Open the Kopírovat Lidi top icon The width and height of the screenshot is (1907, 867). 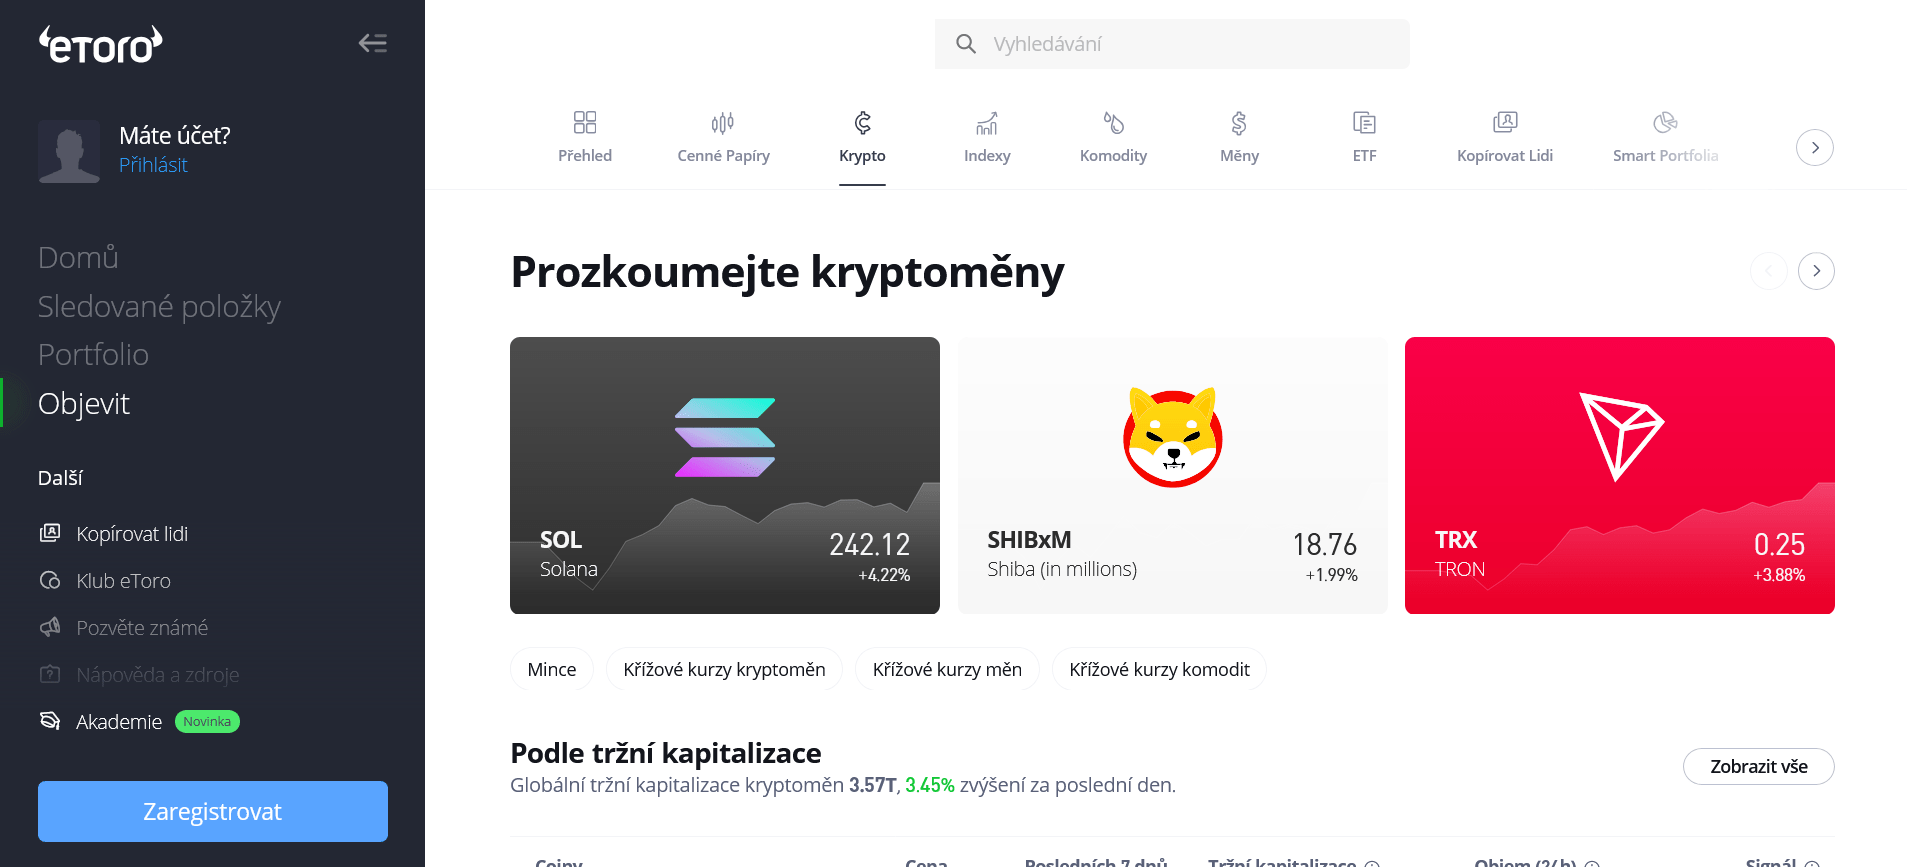(1505, 122)
